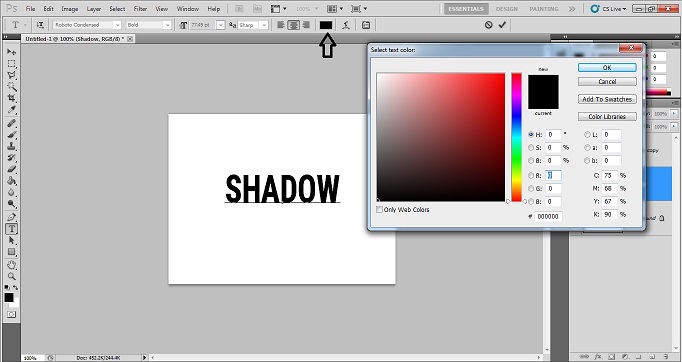This screenshot has width=682, height=362.
Task: Click the warp text icon
Action: tap(346, 25)
